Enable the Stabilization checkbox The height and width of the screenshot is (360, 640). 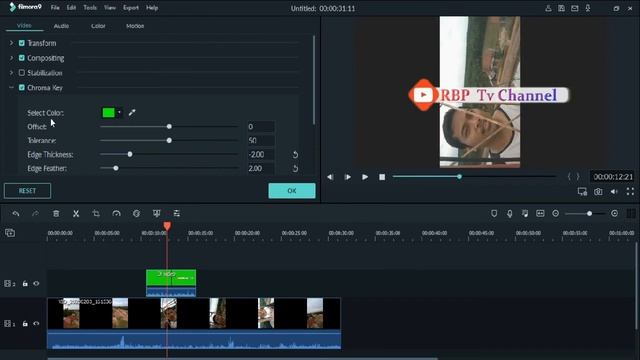tap(22, 73)
